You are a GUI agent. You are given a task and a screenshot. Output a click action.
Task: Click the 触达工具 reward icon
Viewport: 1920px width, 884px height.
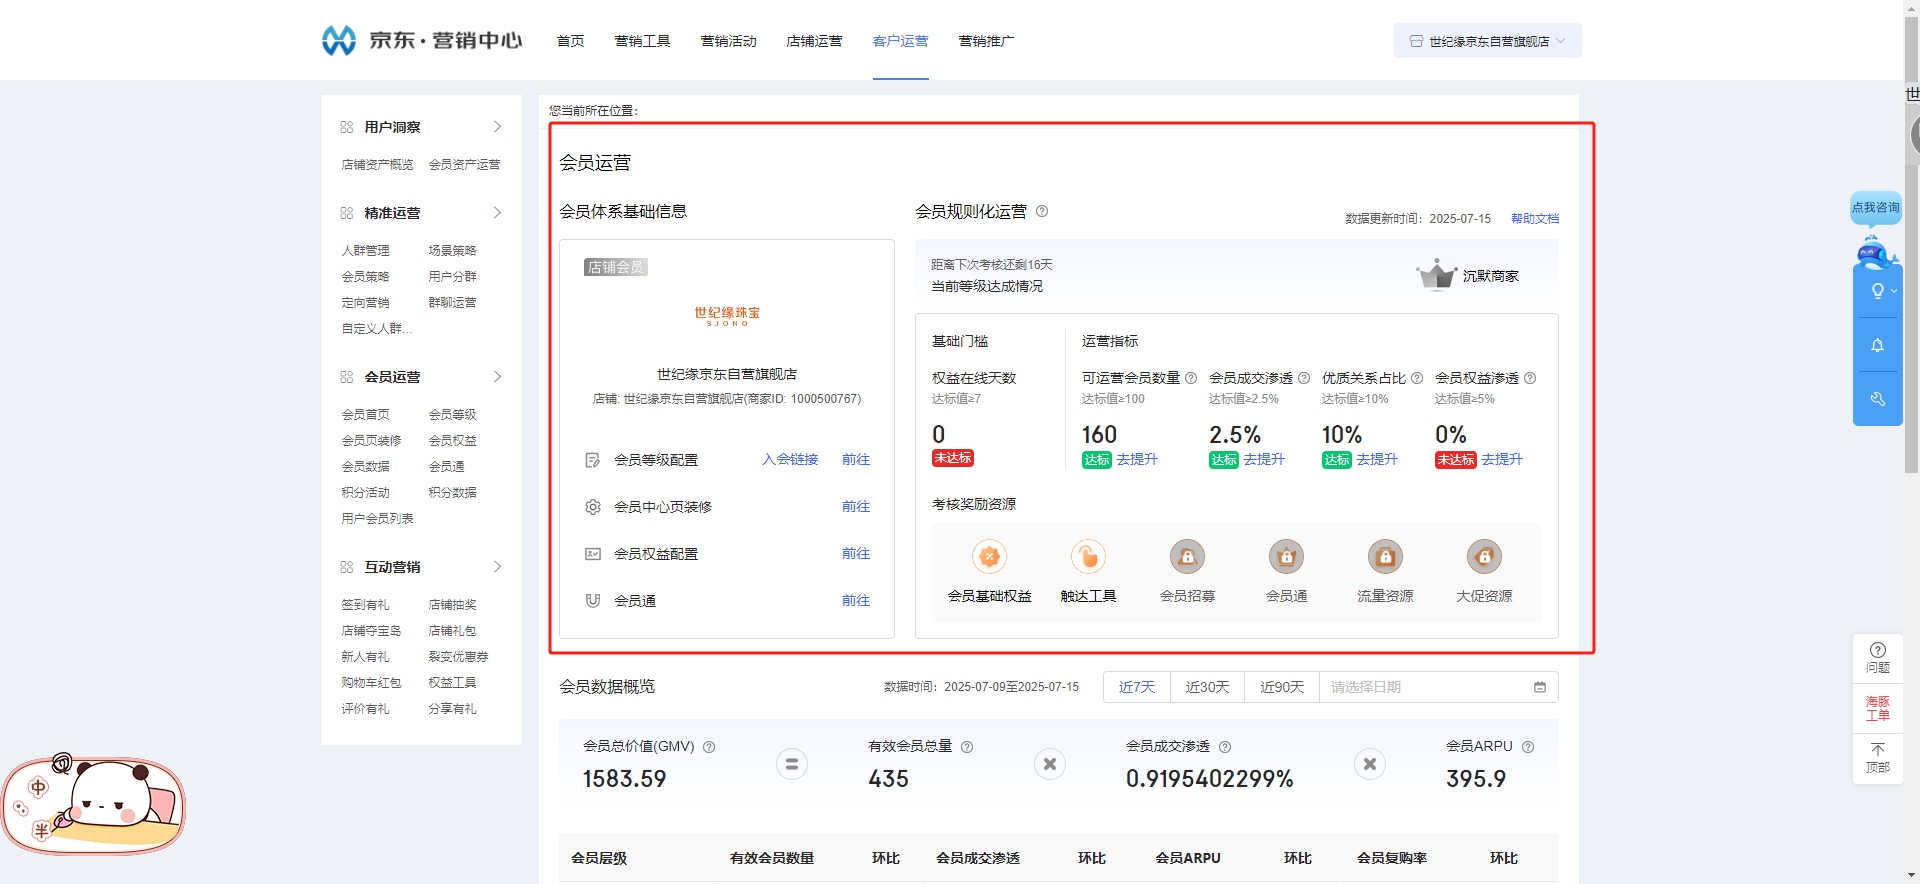pyautogui.click(x=1088, y=557)
